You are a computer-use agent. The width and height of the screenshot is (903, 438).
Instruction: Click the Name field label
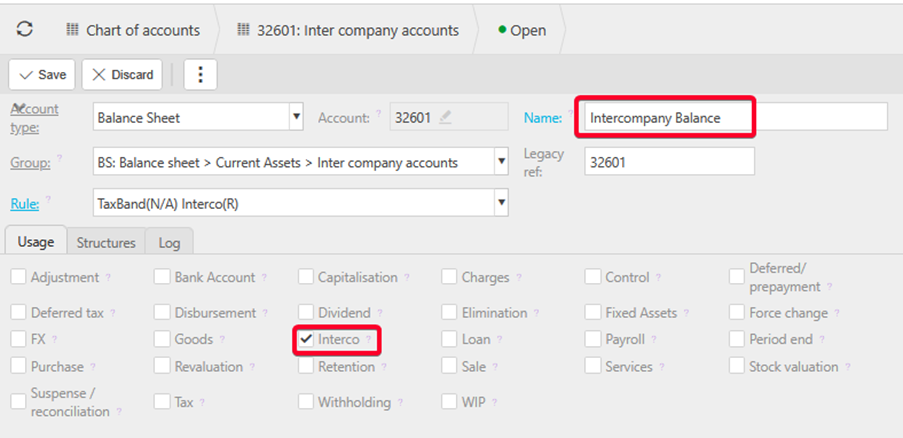click(x=542, y=117)
